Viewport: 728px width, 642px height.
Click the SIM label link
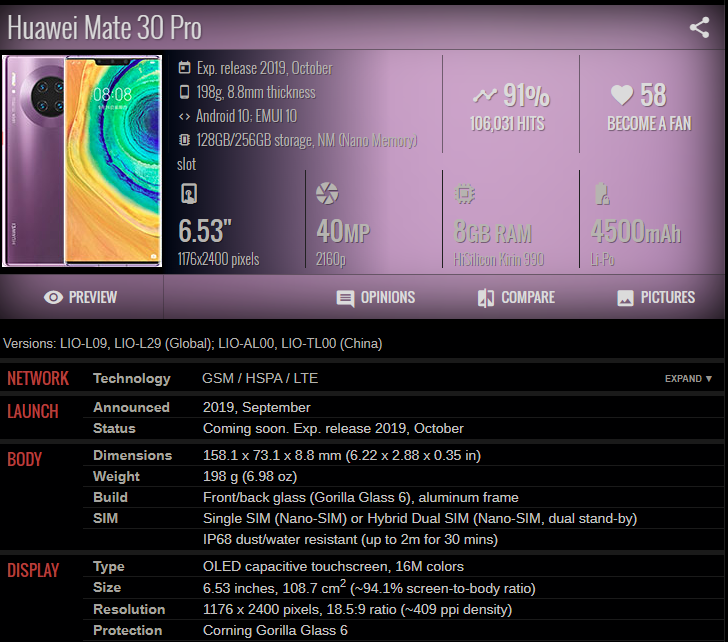pyautogui.click(x=105, y=518)
